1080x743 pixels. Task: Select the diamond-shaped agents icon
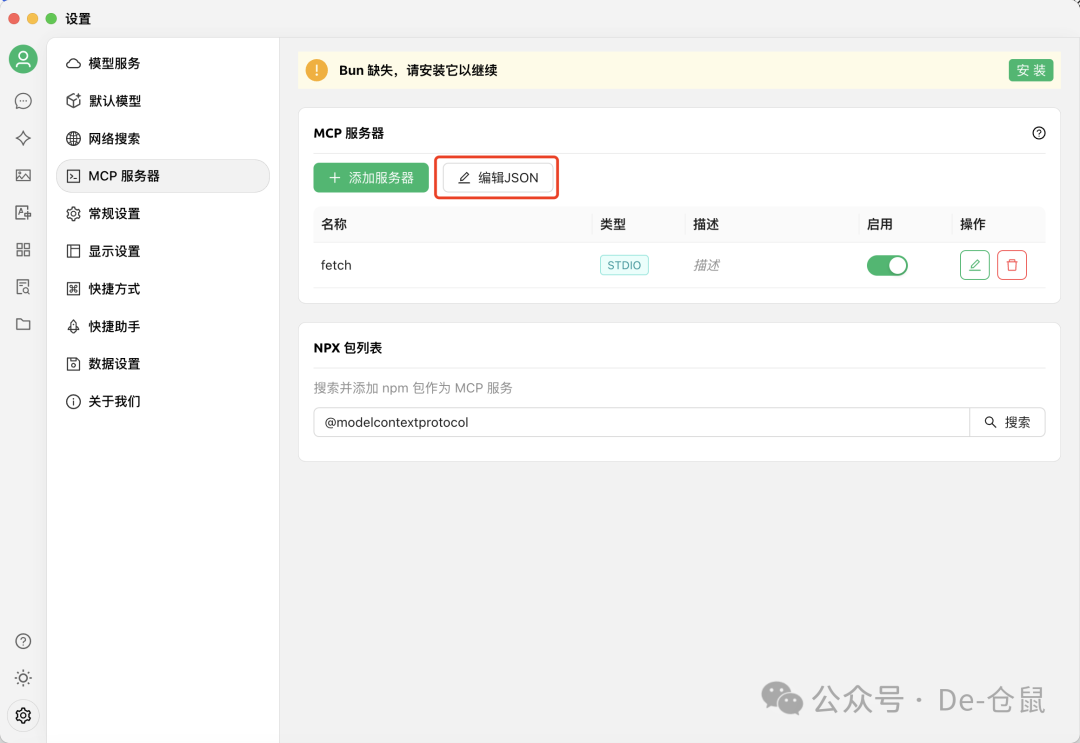(x=23, y=138)
